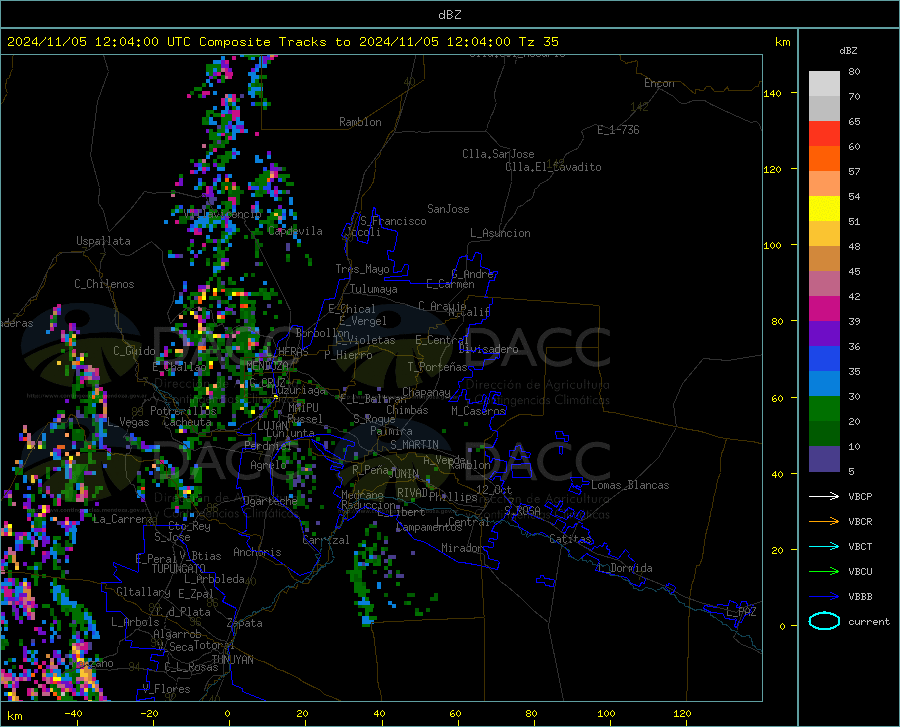Click the Uspallata map label
Screen dimensions: 900x727
click(103, 241)
